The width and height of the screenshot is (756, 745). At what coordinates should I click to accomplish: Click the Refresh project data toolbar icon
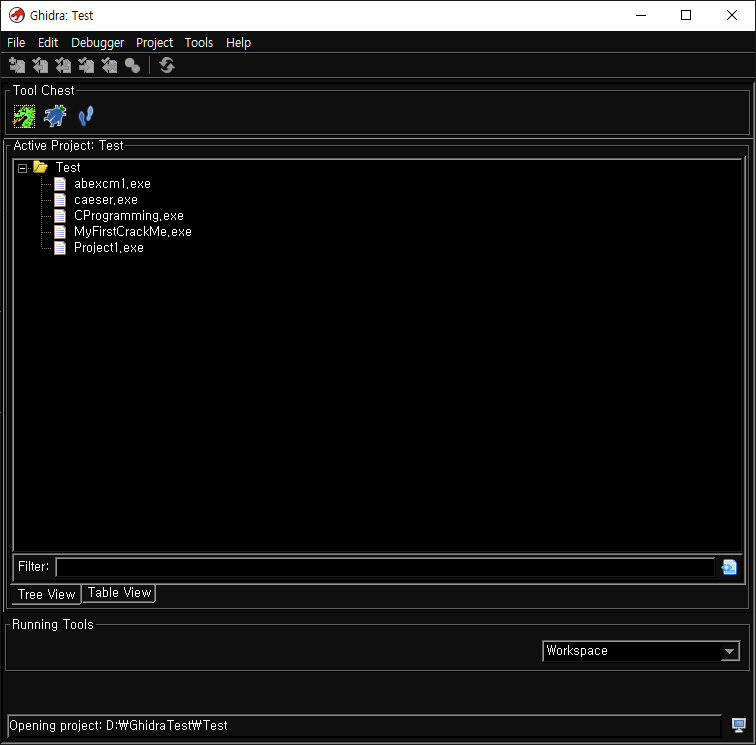point(167,65)
